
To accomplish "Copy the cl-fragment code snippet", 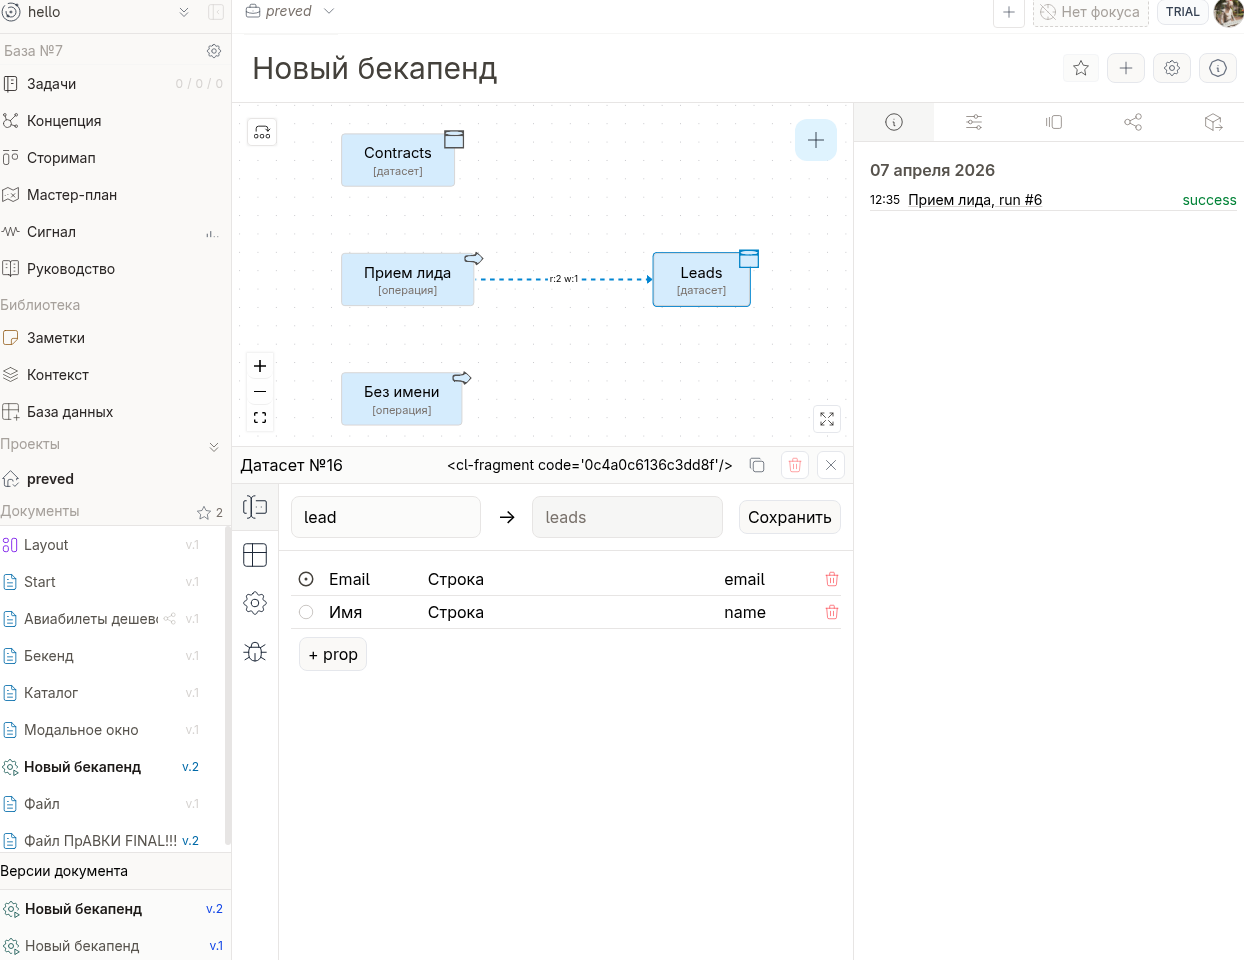I will point(757,465).
